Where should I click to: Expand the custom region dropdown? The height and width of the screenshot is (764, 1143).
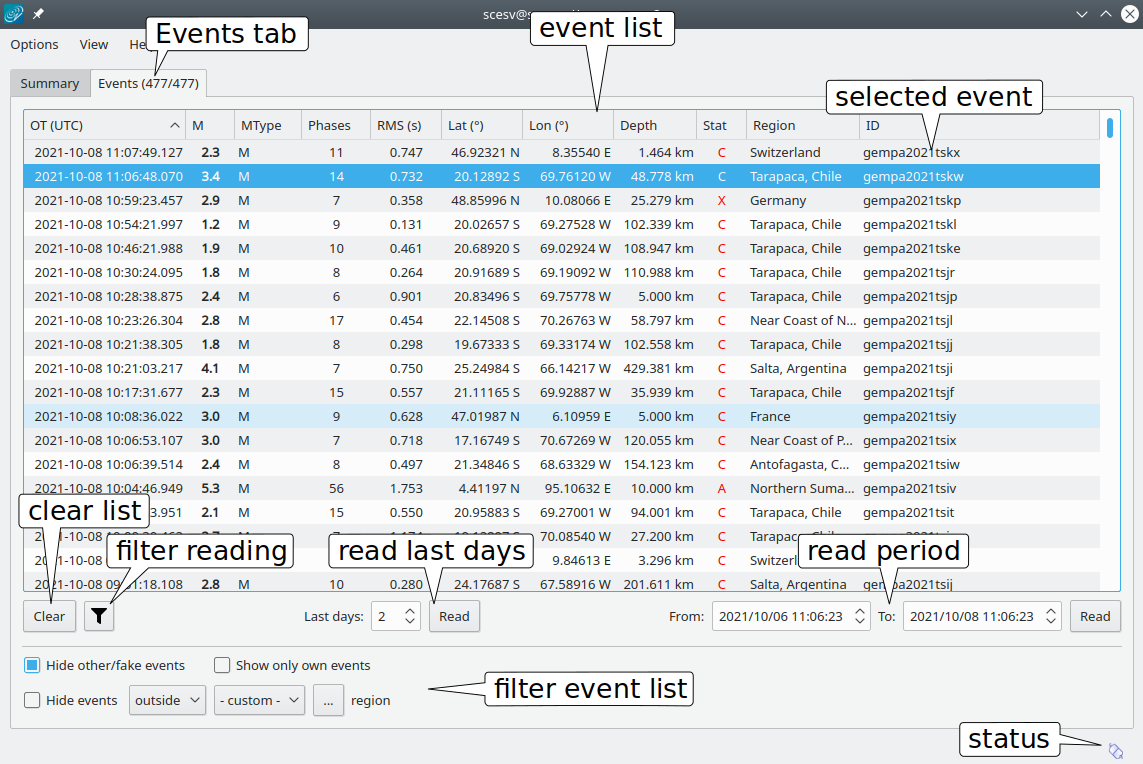pos(260,700)
